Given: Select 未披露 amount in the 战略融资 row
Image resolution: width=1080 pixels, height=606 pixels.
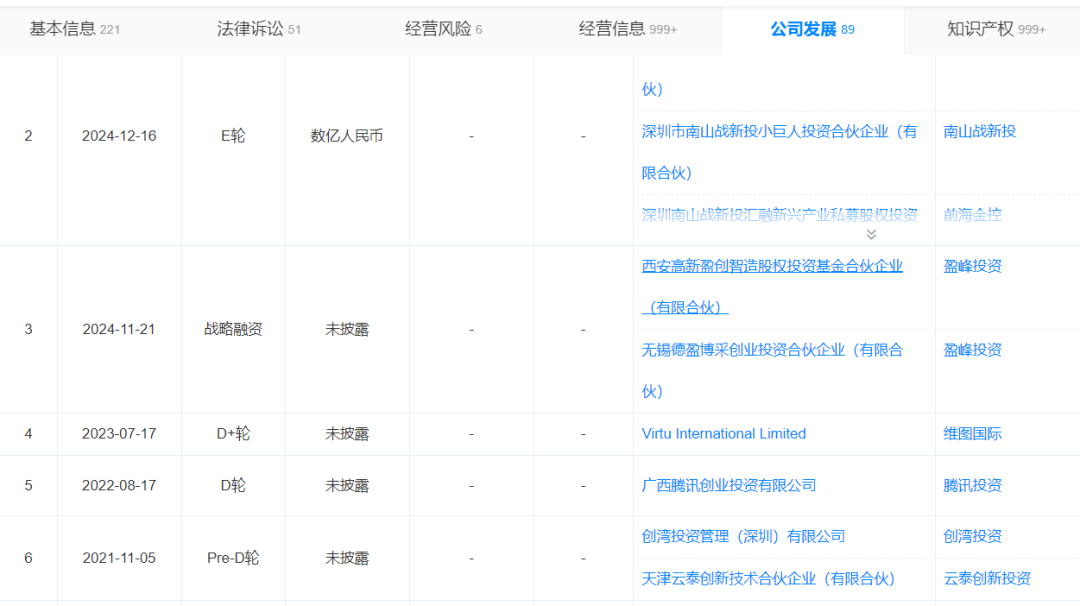Looking at the screenshot, I should [347, 330].
